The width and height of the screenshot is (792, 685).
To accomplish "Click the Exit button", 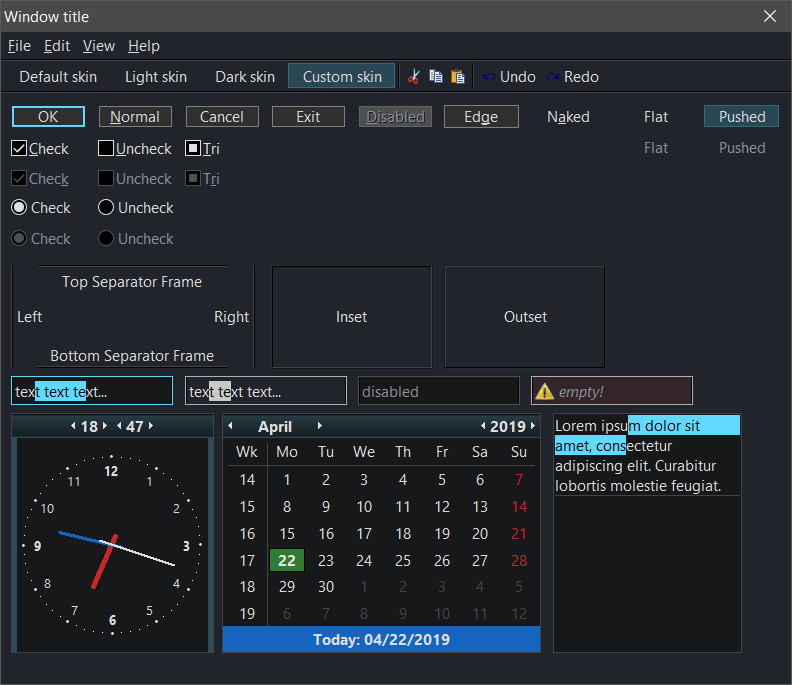I will tap(308, 117).
